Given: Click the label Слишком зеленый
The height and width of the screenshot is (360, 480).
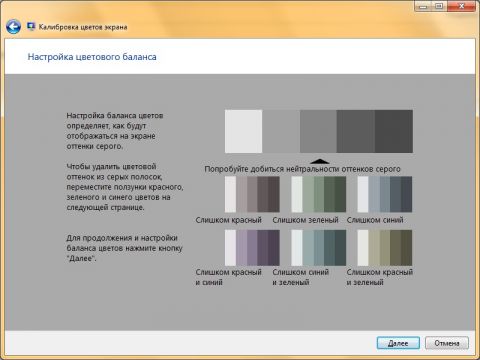Looking at the screenshot, I should point(305,220).
